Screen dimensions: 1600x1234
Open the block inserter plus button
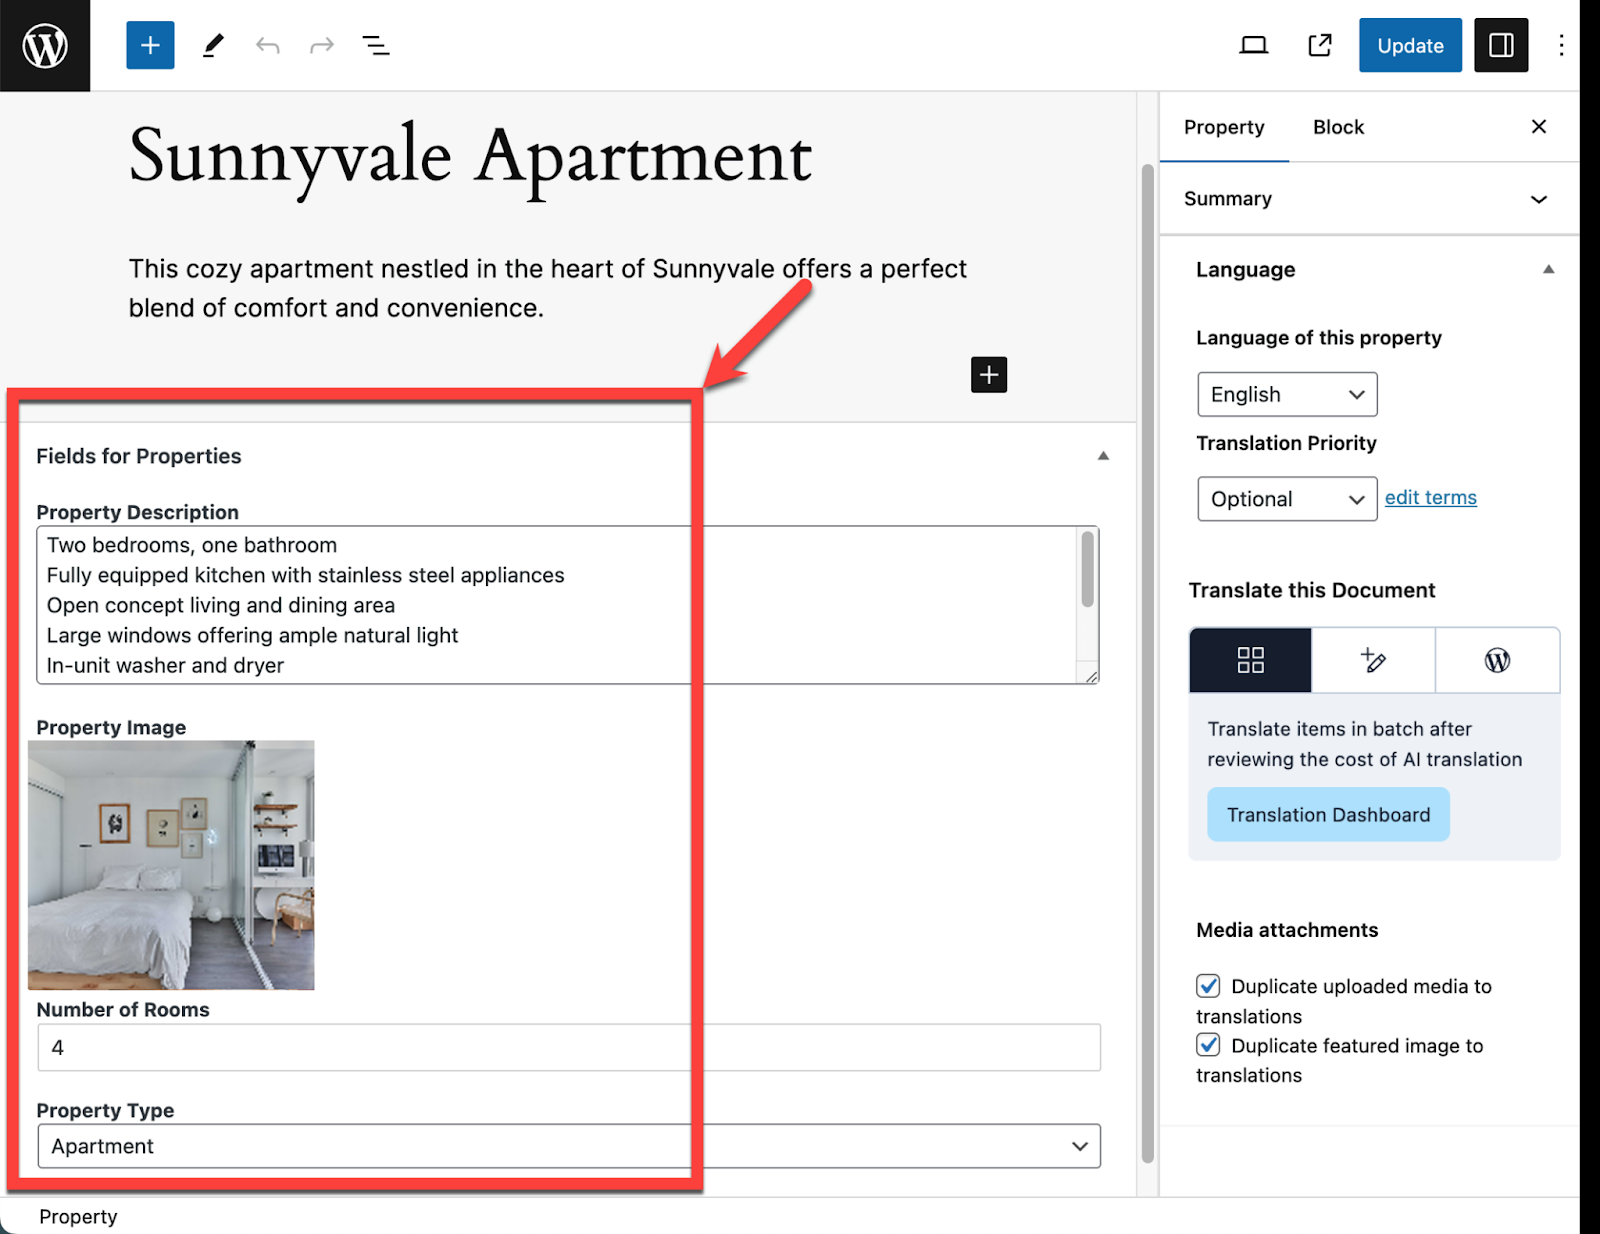click(x=150, y=45)
